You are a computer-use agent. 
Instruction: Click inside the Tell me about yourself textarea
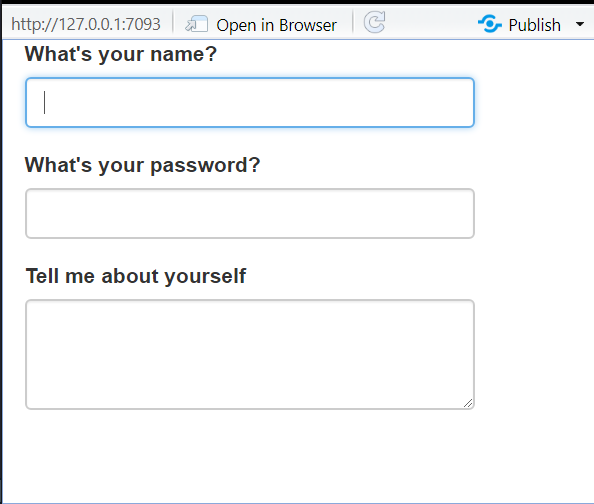[250, 354]
